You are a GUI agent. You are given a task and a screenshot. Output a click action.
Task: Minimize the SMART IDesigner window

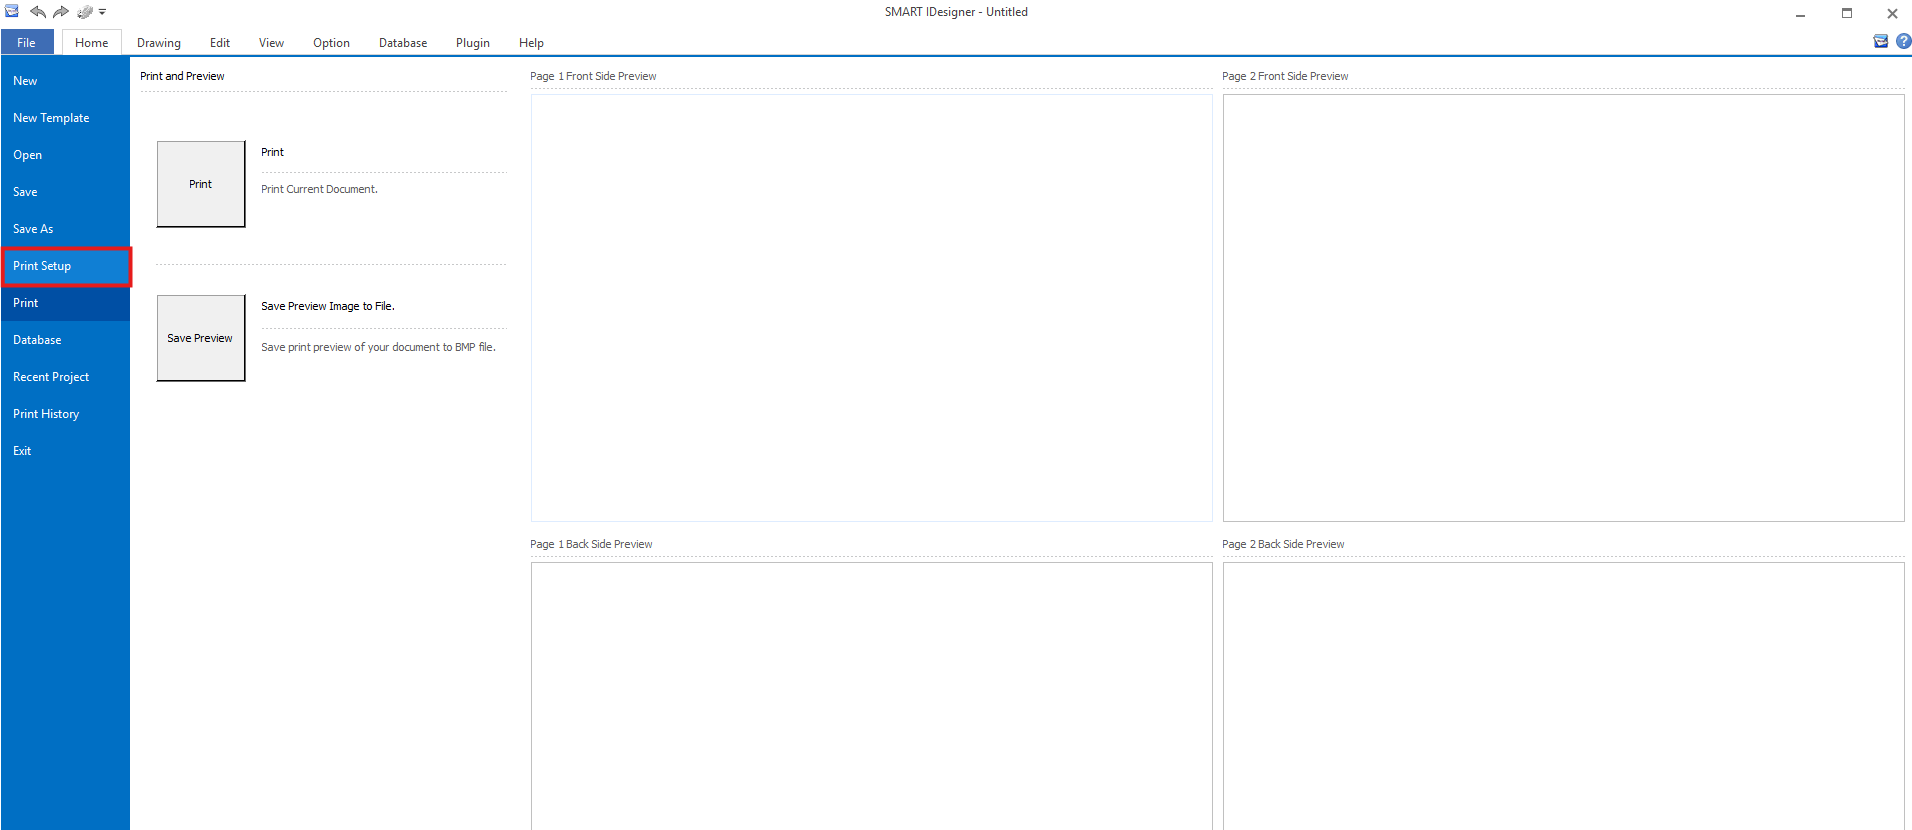(1800, 13)
